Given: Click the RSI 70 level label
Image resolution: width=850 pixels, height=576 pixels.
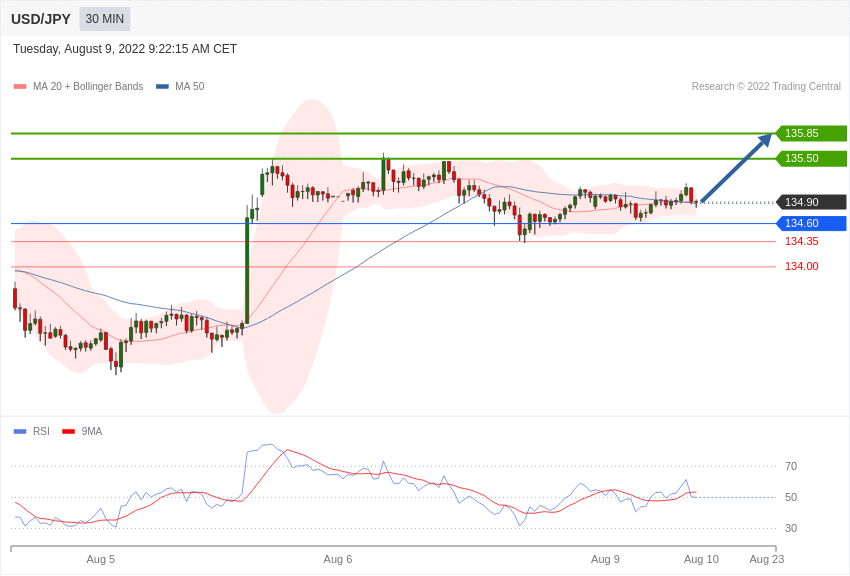Looking at the screenshot, I should [791, 466].
